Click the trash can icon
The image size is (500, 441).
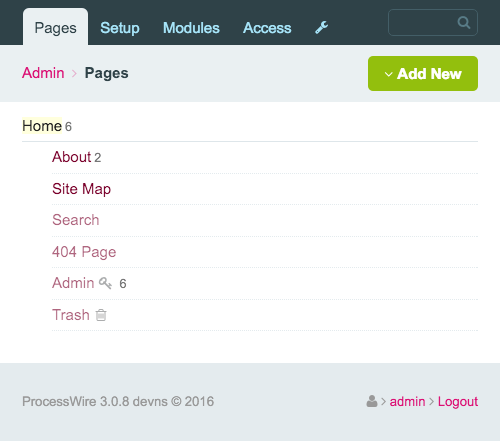coord(101,315)
